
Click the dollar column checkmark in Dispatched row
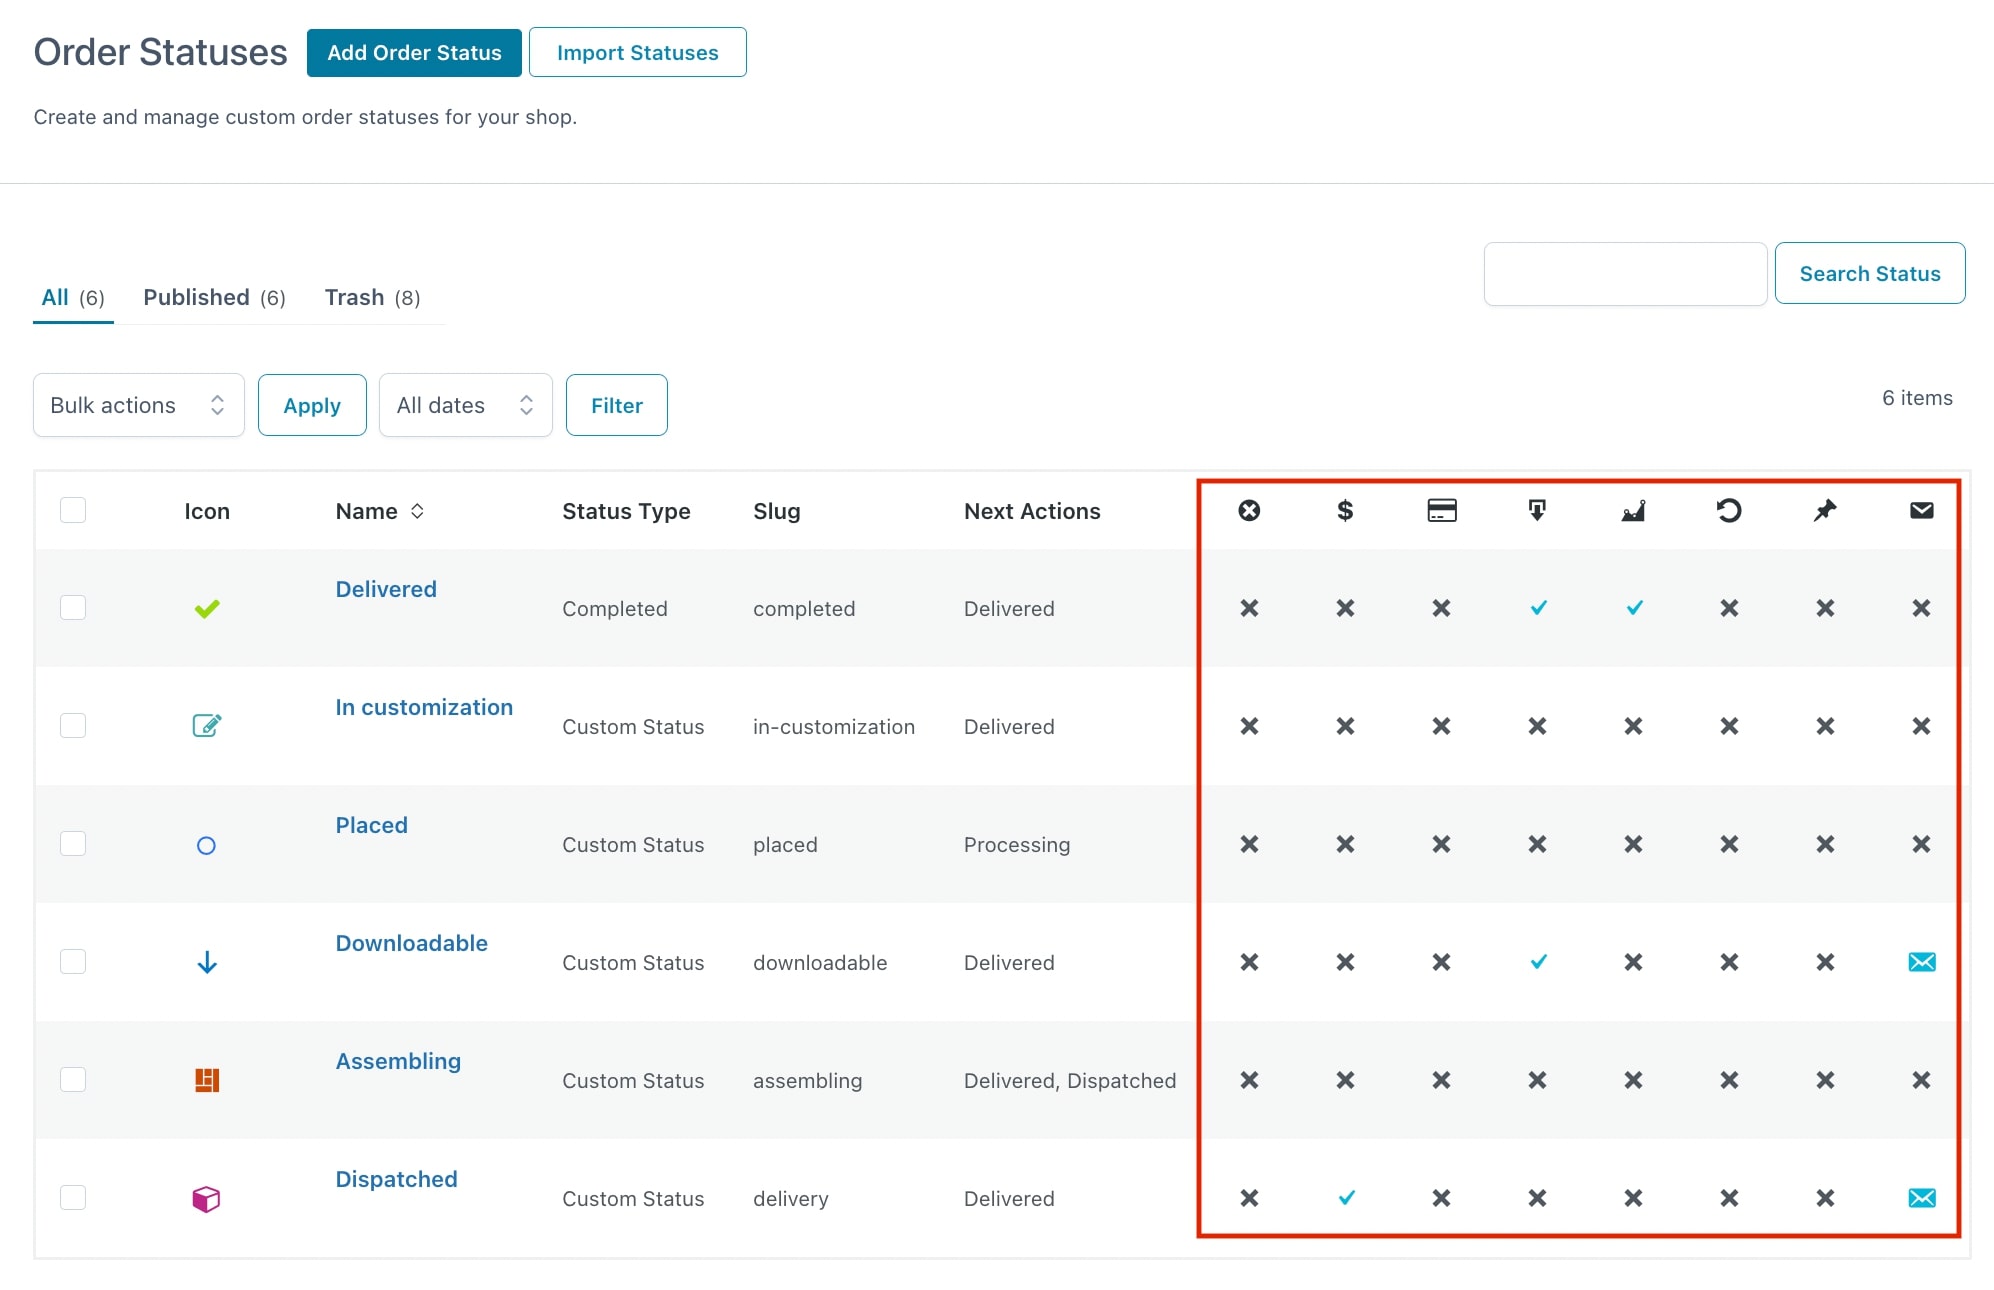pos(1346,1197)
